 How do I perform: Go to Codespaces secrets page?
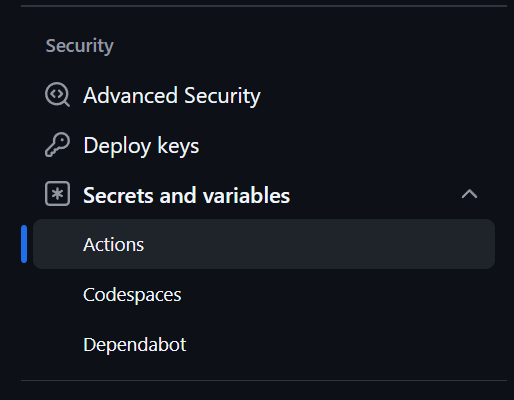[132, 295]
